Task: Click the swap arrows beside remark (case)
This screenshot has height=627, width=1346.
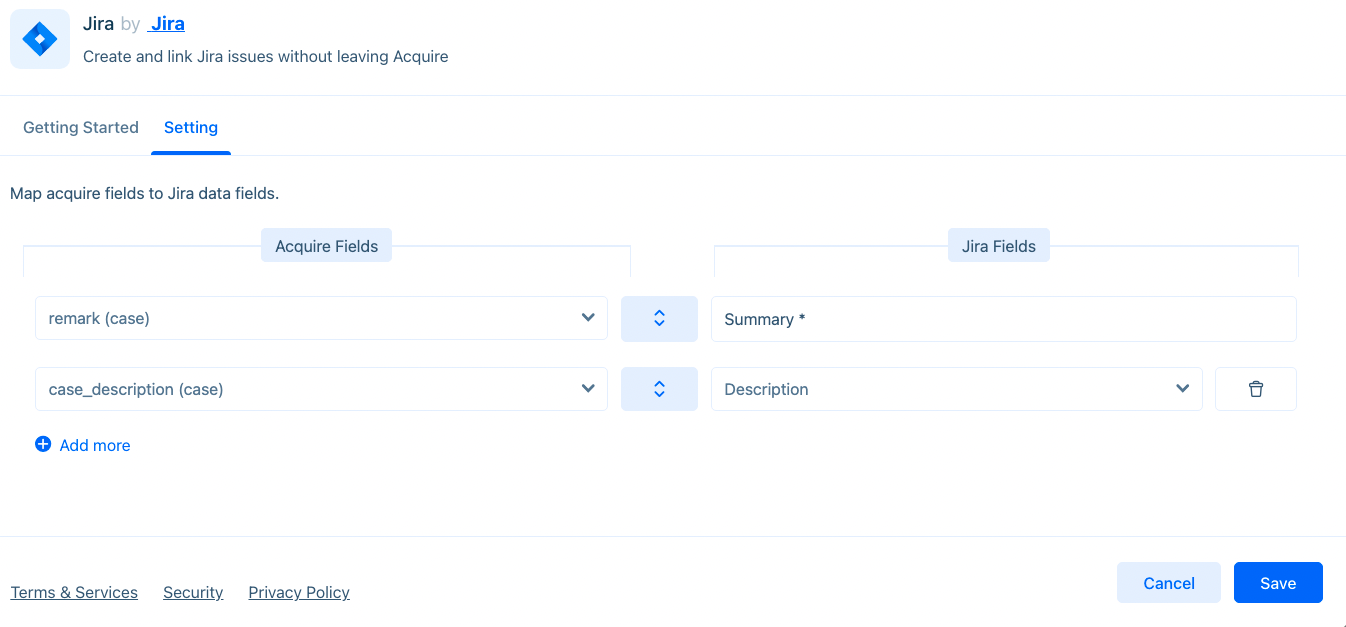Action: [x=659, y=319]
